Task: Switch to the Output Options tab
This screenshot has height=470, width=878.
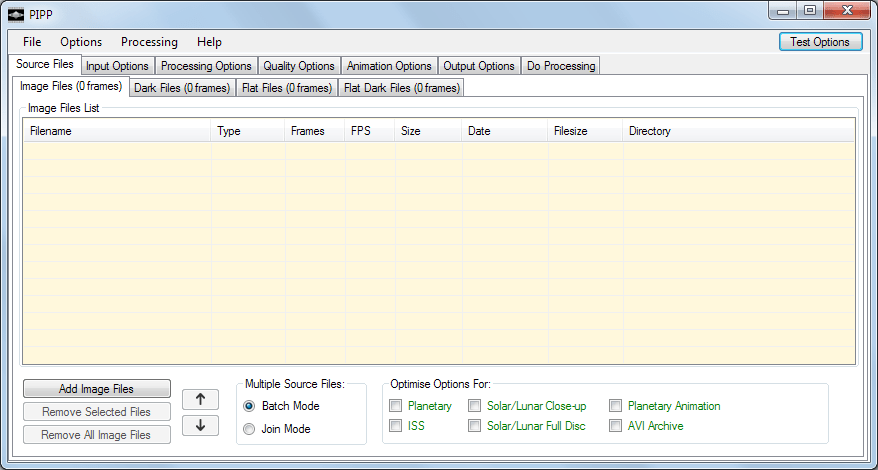Action: 479,66
